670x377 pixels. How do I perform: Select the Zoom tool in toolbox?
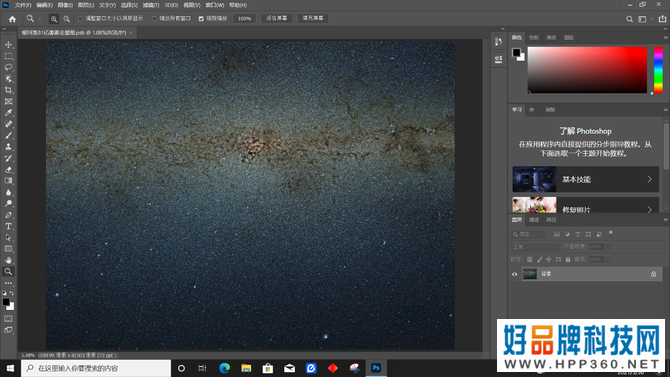pos(8,271)
